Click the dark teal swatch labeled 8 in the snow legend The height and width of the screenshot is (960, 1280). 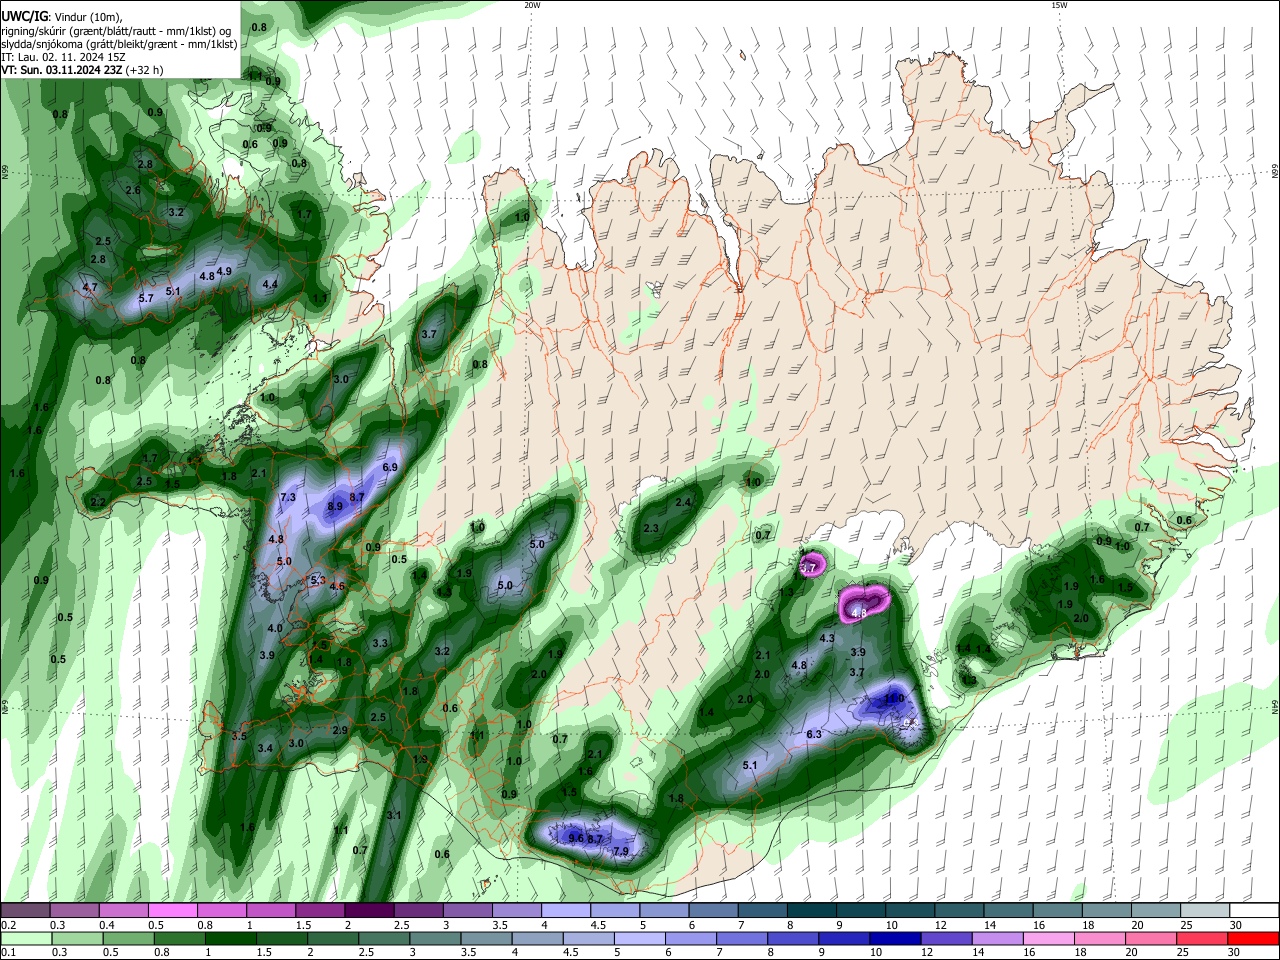[812, 910]
